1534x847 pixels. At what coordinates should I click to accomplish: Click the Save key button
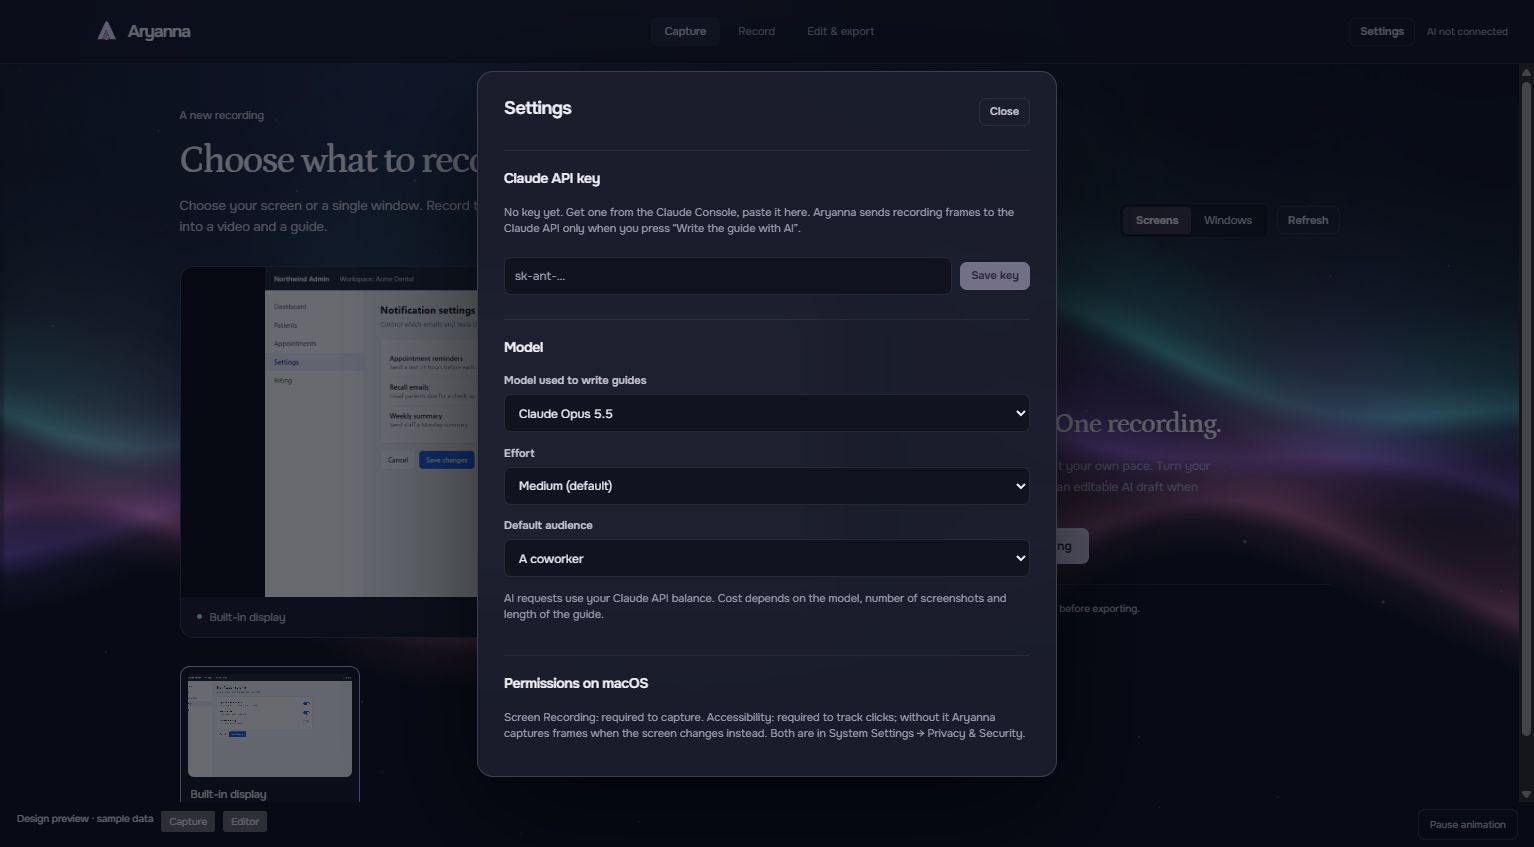tap(994, 276)
